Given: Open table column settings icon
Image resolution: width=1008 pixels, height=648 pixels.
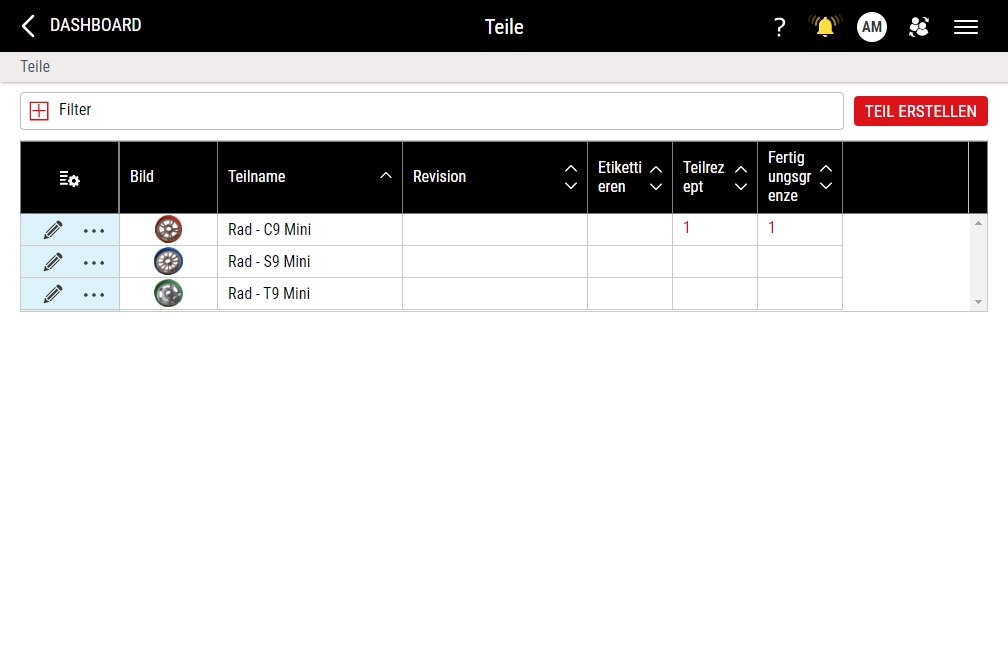Looking at the screenshot, I should point(69,178).
